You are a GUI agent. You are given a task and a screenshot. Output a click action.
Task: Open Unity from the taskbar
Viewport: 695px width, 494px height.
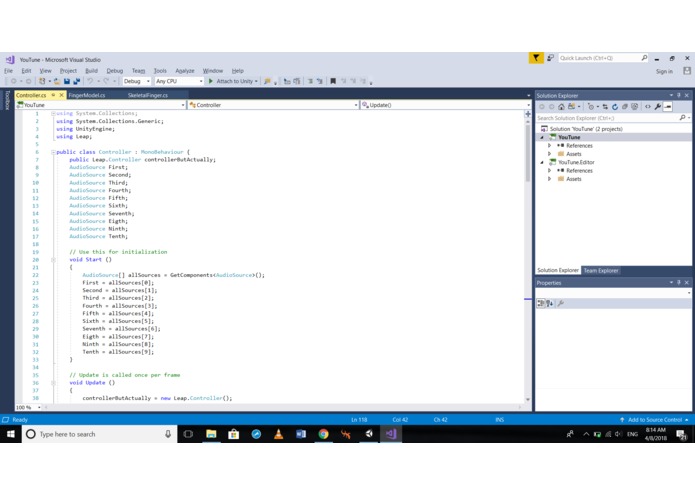pyautogui.click(x=369, y=434)
